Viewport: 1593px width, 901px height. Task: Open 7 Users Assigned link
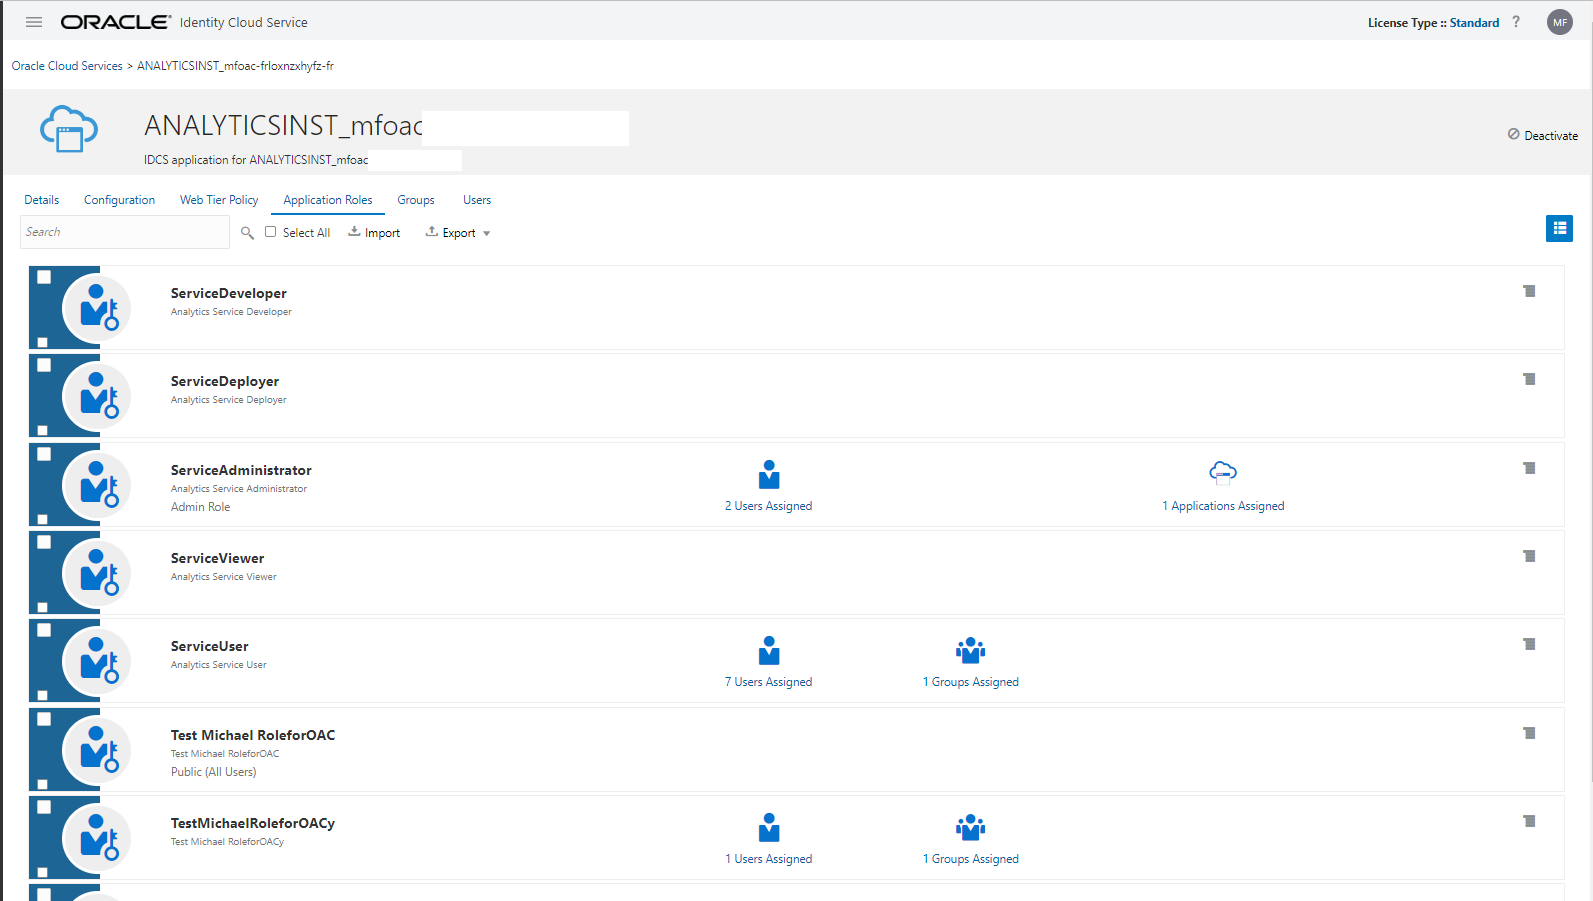pos(769,682)
